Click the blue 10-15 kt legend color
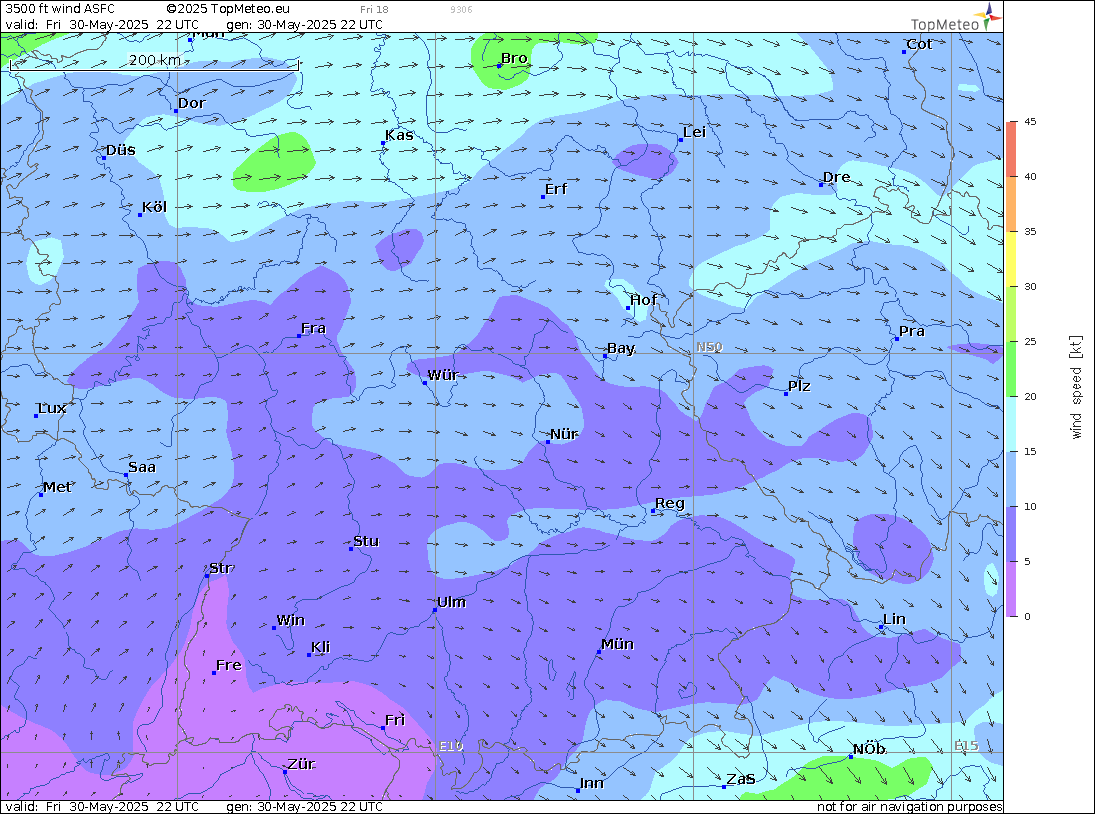The image size is (1095, 814). point(1012,479)
